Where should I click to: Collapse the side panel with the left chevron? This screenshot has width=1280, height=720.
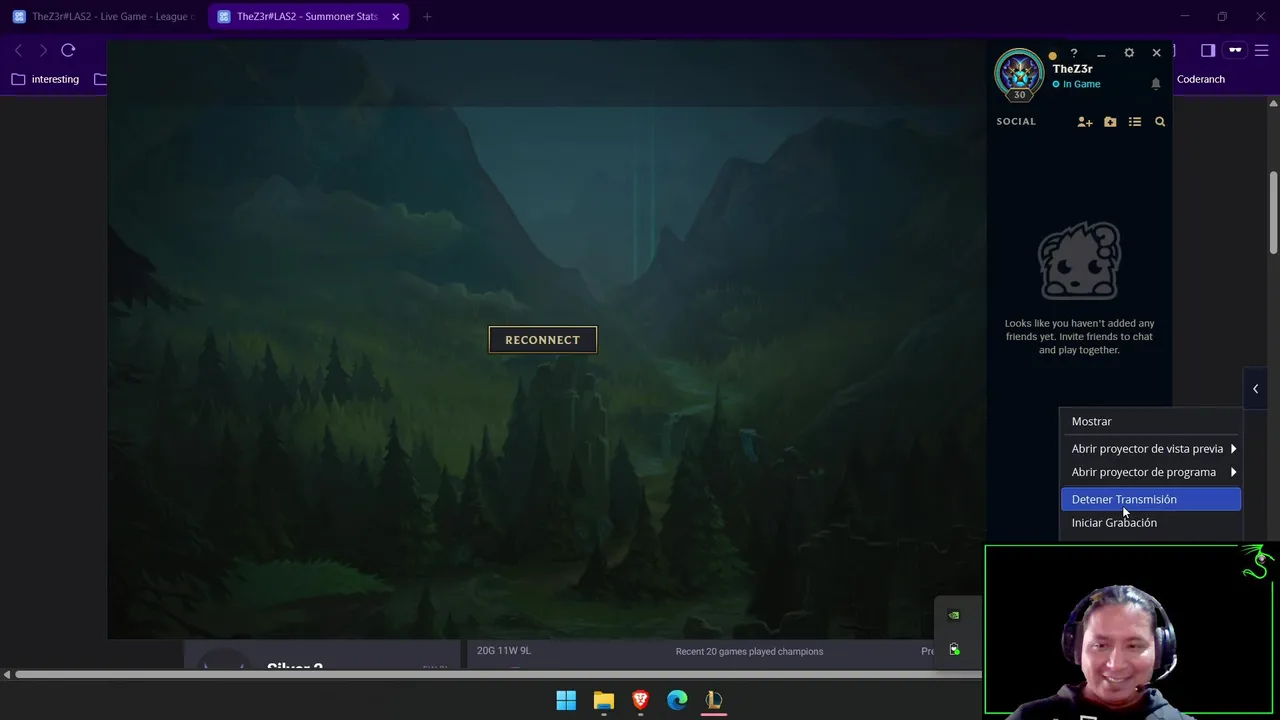point(1255,389)
